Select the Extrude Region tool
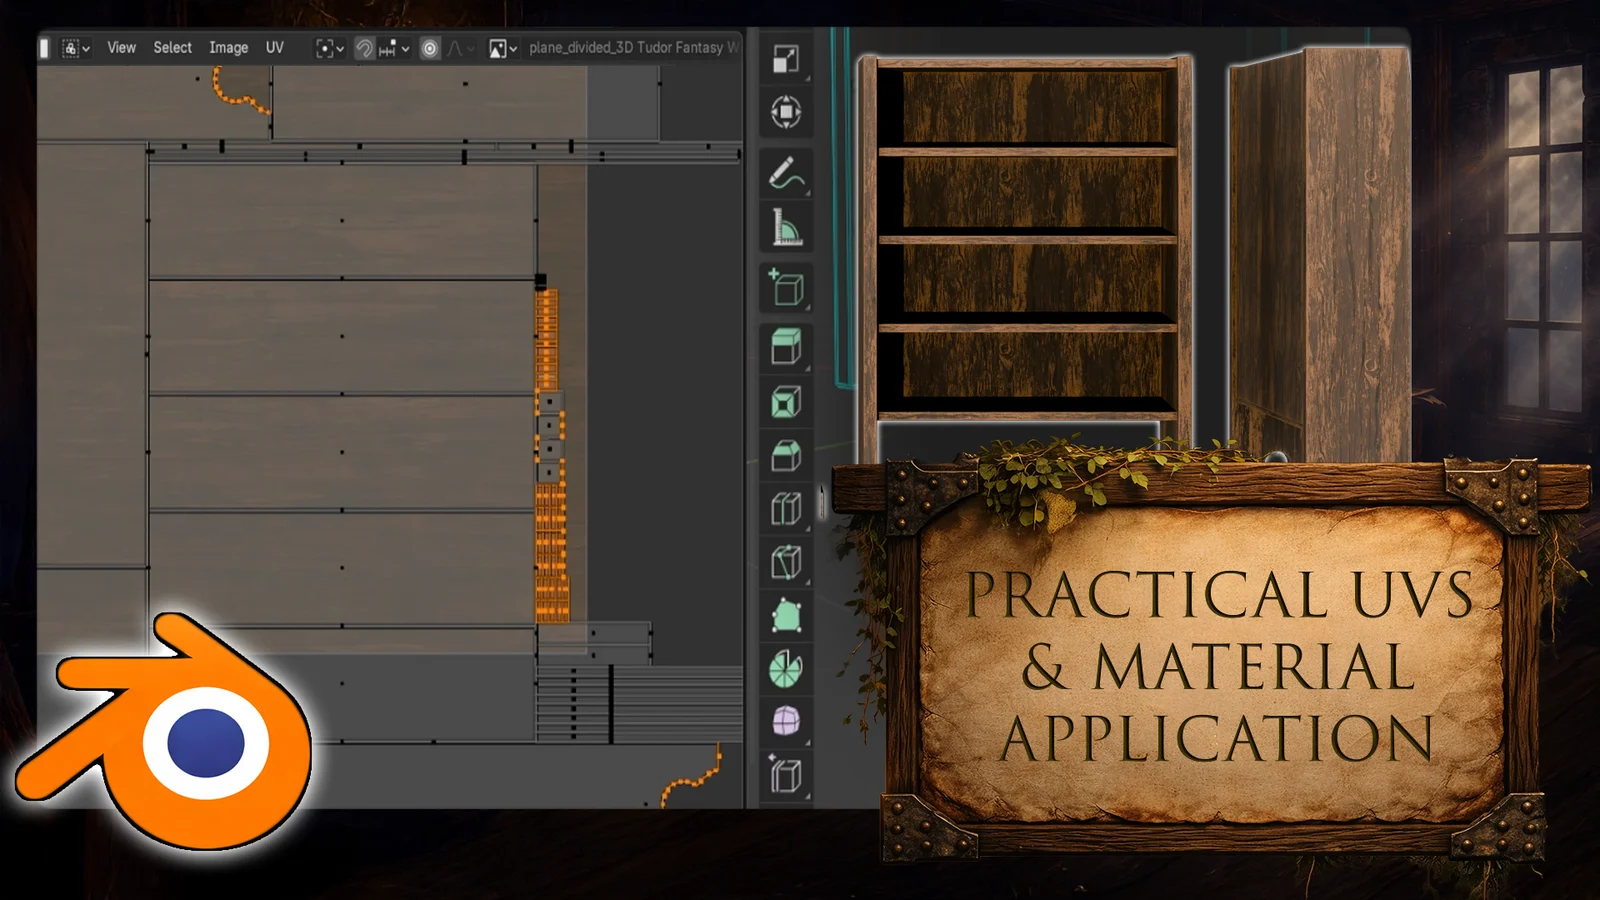Screen dimensions: 1600x900 point(785,343)
